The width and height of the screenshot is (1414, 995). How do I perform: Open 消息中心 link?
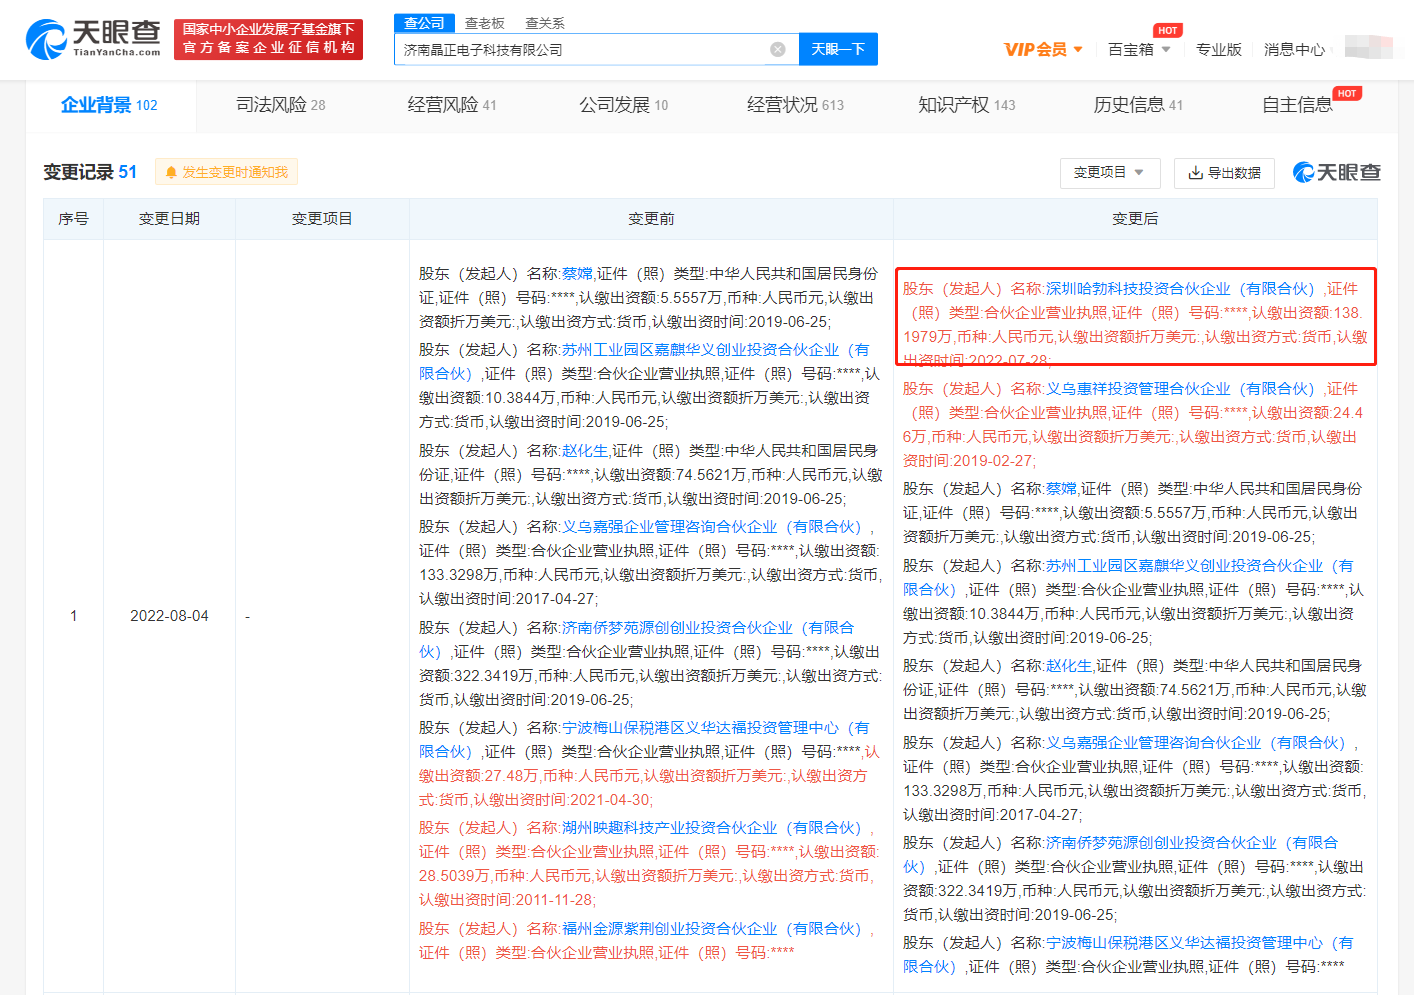click(x=1294, y=49)
